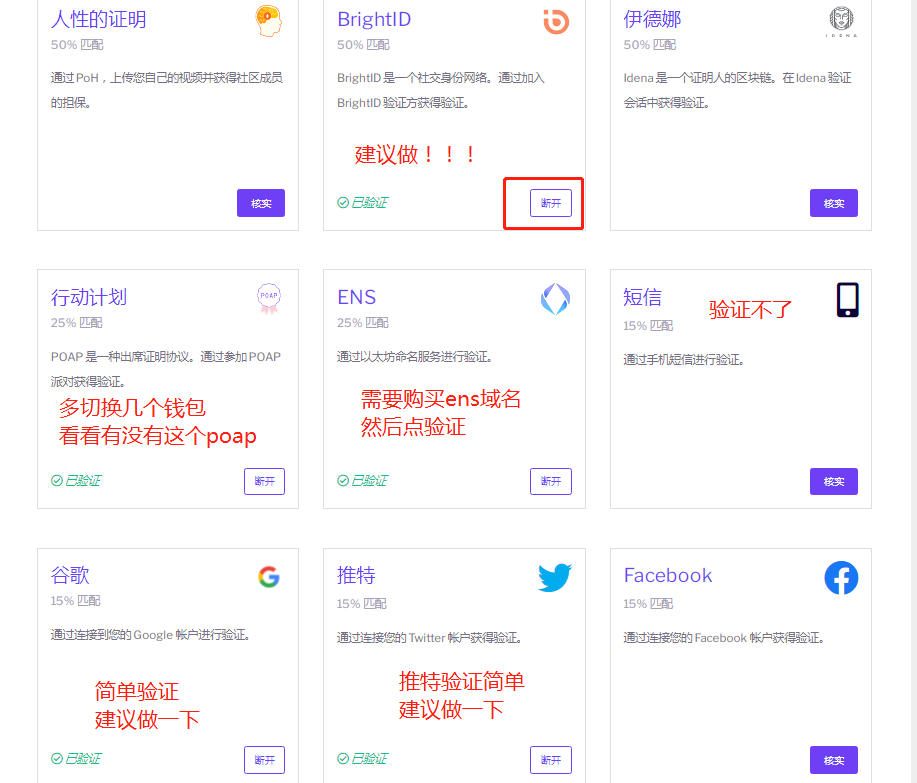
Task: Click the BrightID orange logo icon
Action: (556, 22)
